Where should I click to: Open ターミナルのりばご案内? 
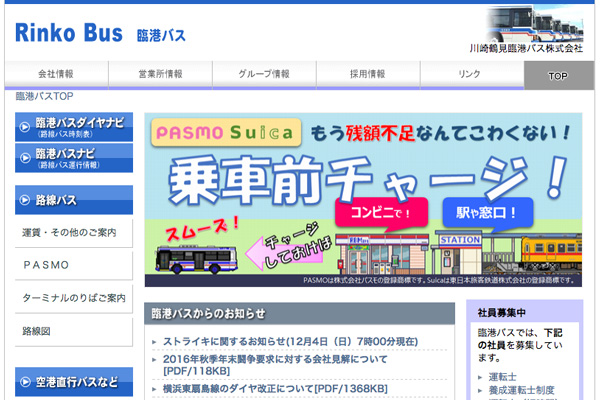(73, 298)
